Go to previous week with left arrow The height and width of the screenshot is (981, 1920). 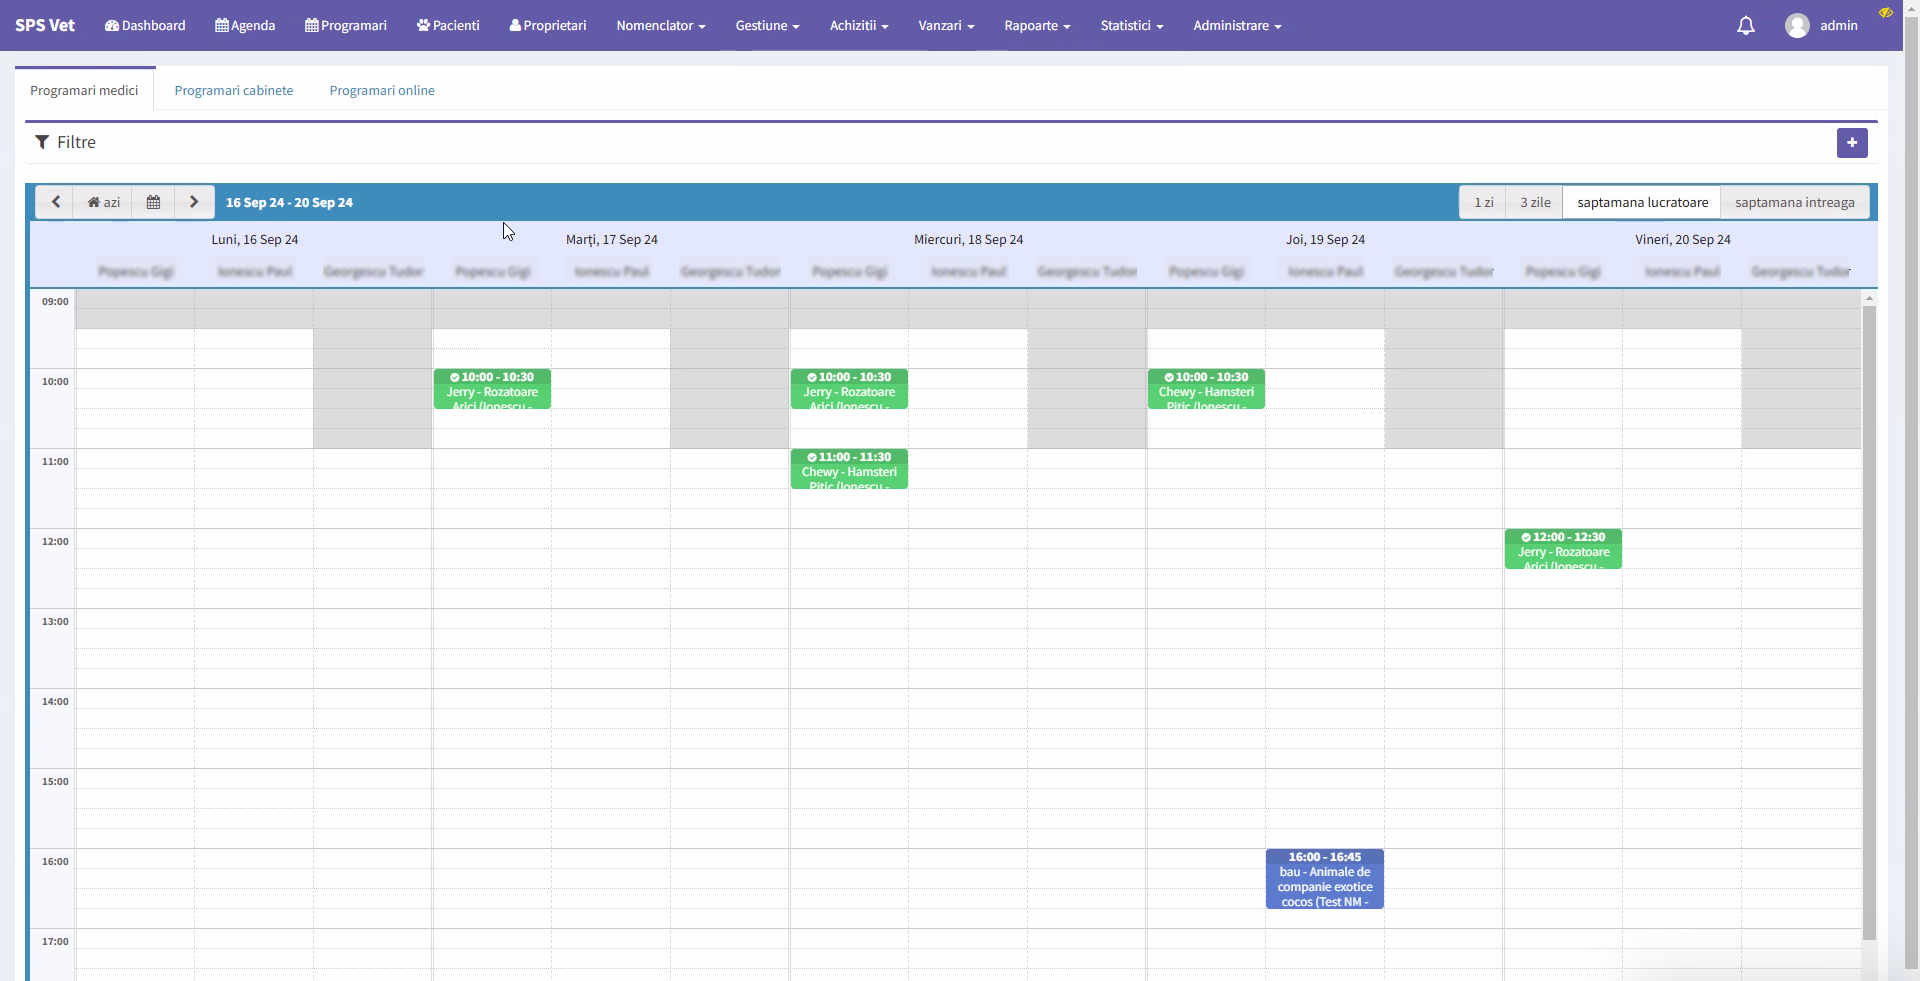pyautogui.click(x=55, y=202)
